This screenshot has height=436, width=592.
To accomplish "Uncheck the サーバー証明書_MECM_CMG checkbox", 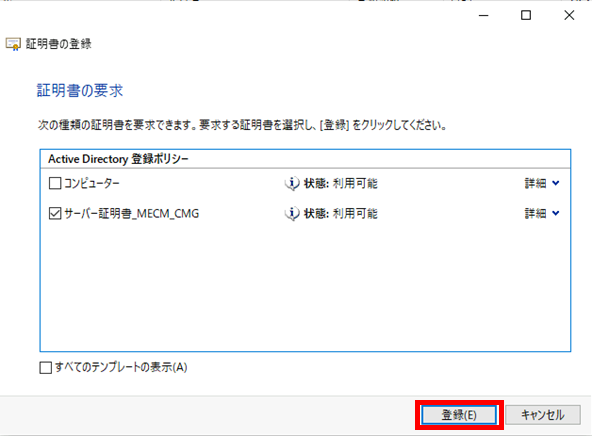I will click(x=55, y=214).
